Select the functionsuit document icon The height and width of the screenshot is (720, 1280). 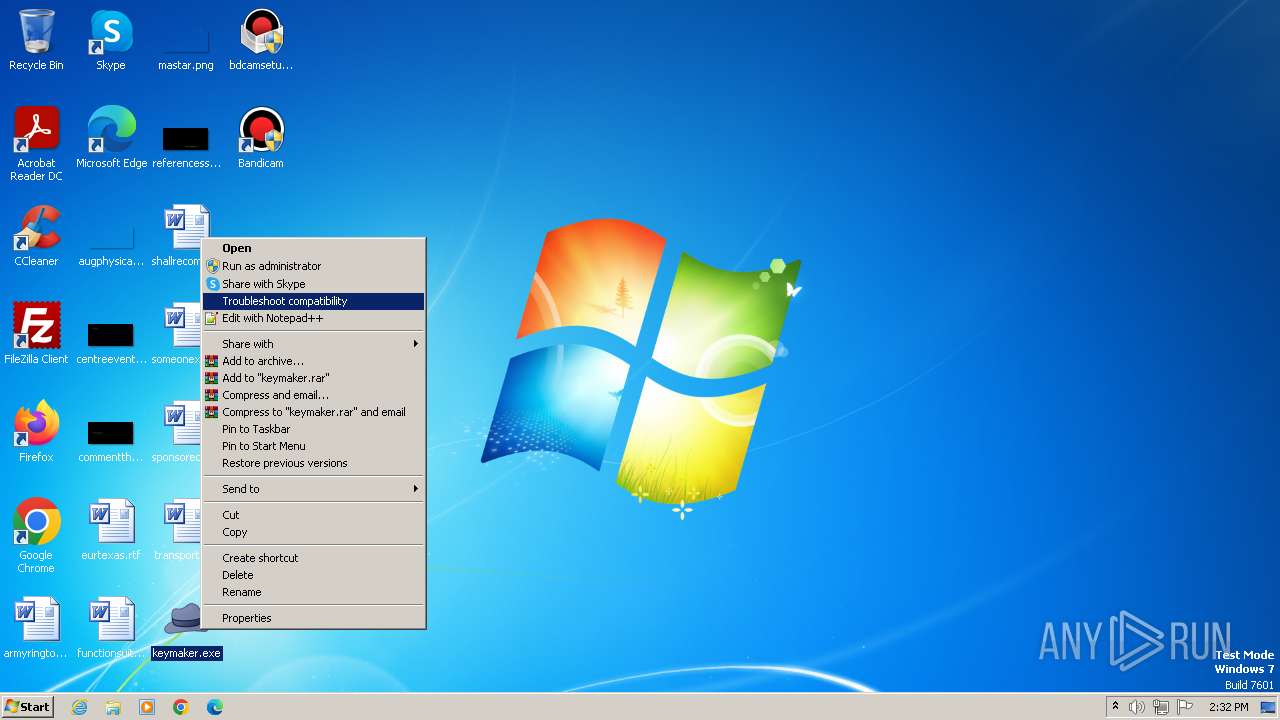[111, 628]
